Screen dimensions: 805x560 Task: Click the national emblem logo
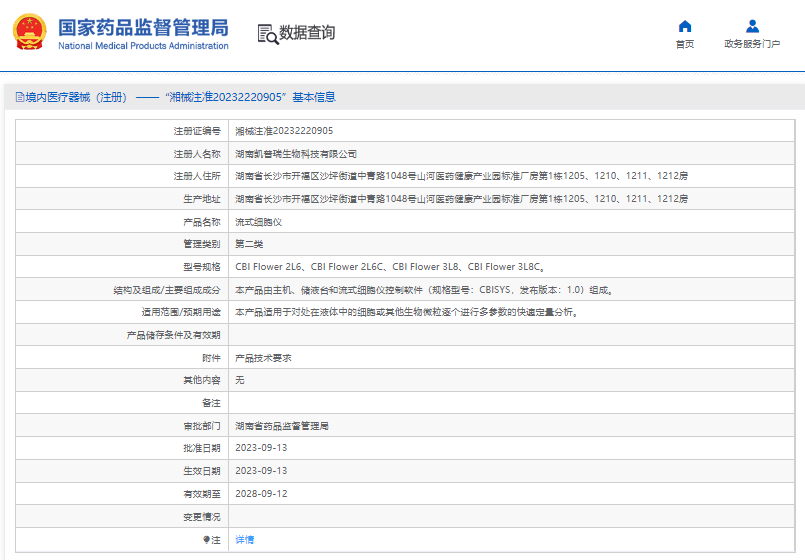(x=29, y=32)
